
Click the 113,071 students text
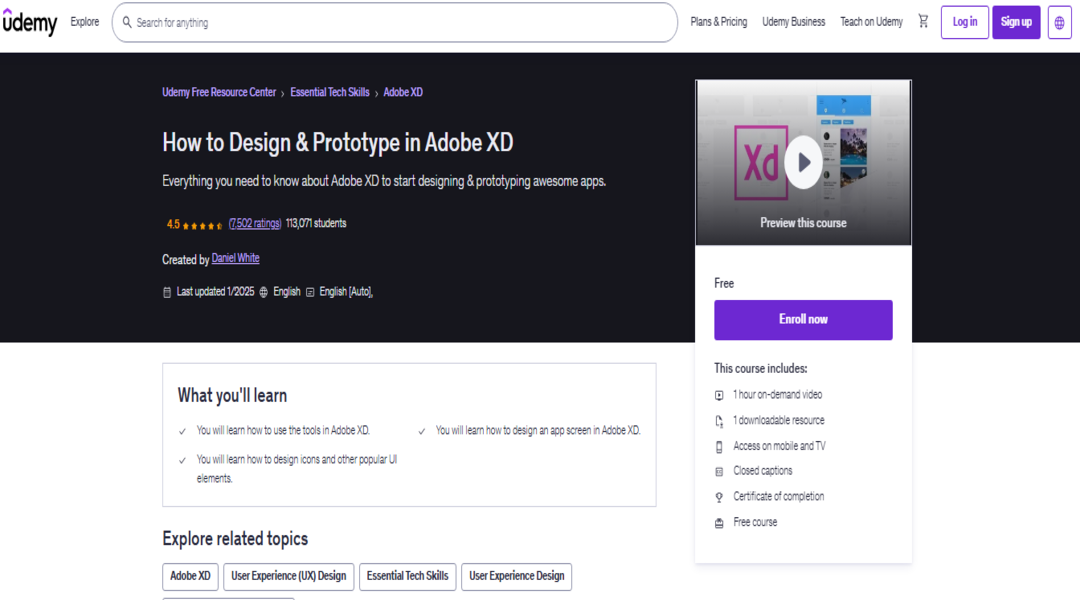click(x=316, y=223)
